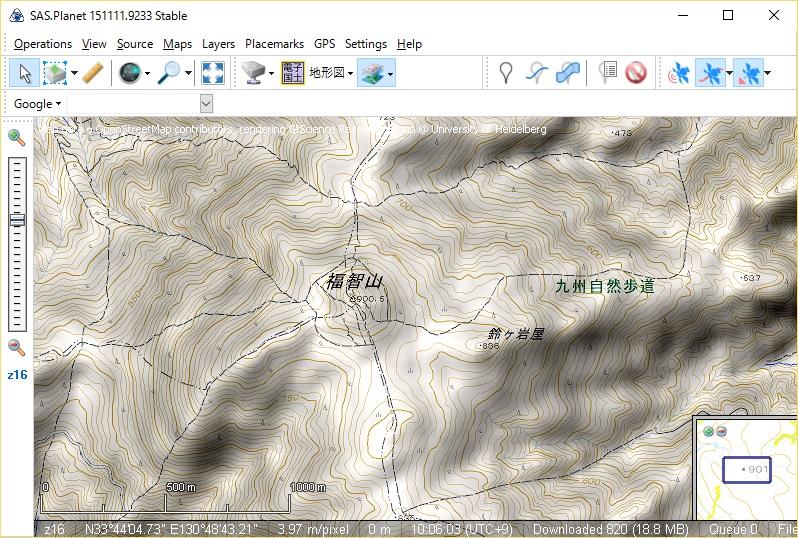Click into the search text field
Viewport: 798px width, 538px height.
[x=133, y=104]
